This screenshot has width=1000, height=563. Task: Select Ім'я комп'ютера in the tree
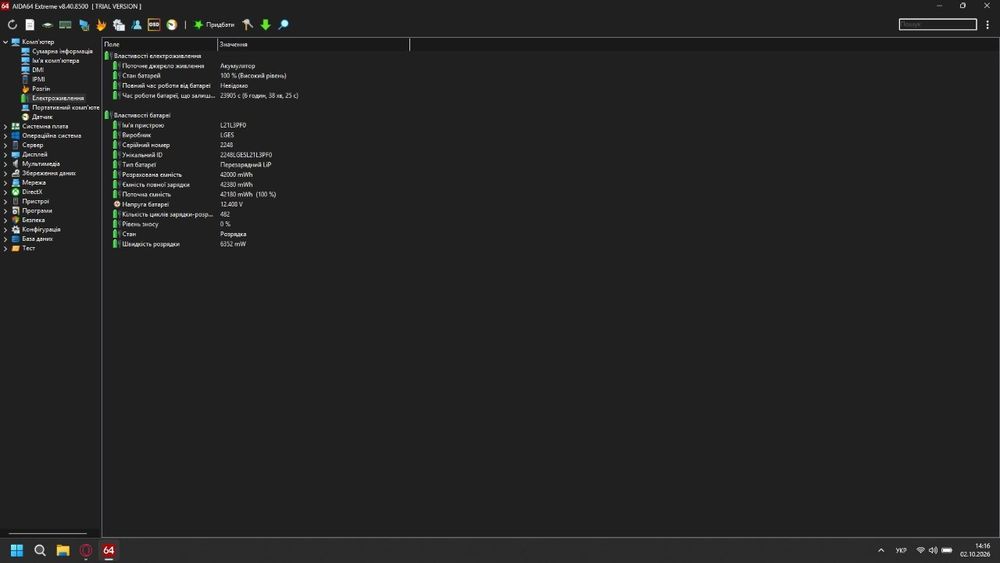(x=55, y=61)
